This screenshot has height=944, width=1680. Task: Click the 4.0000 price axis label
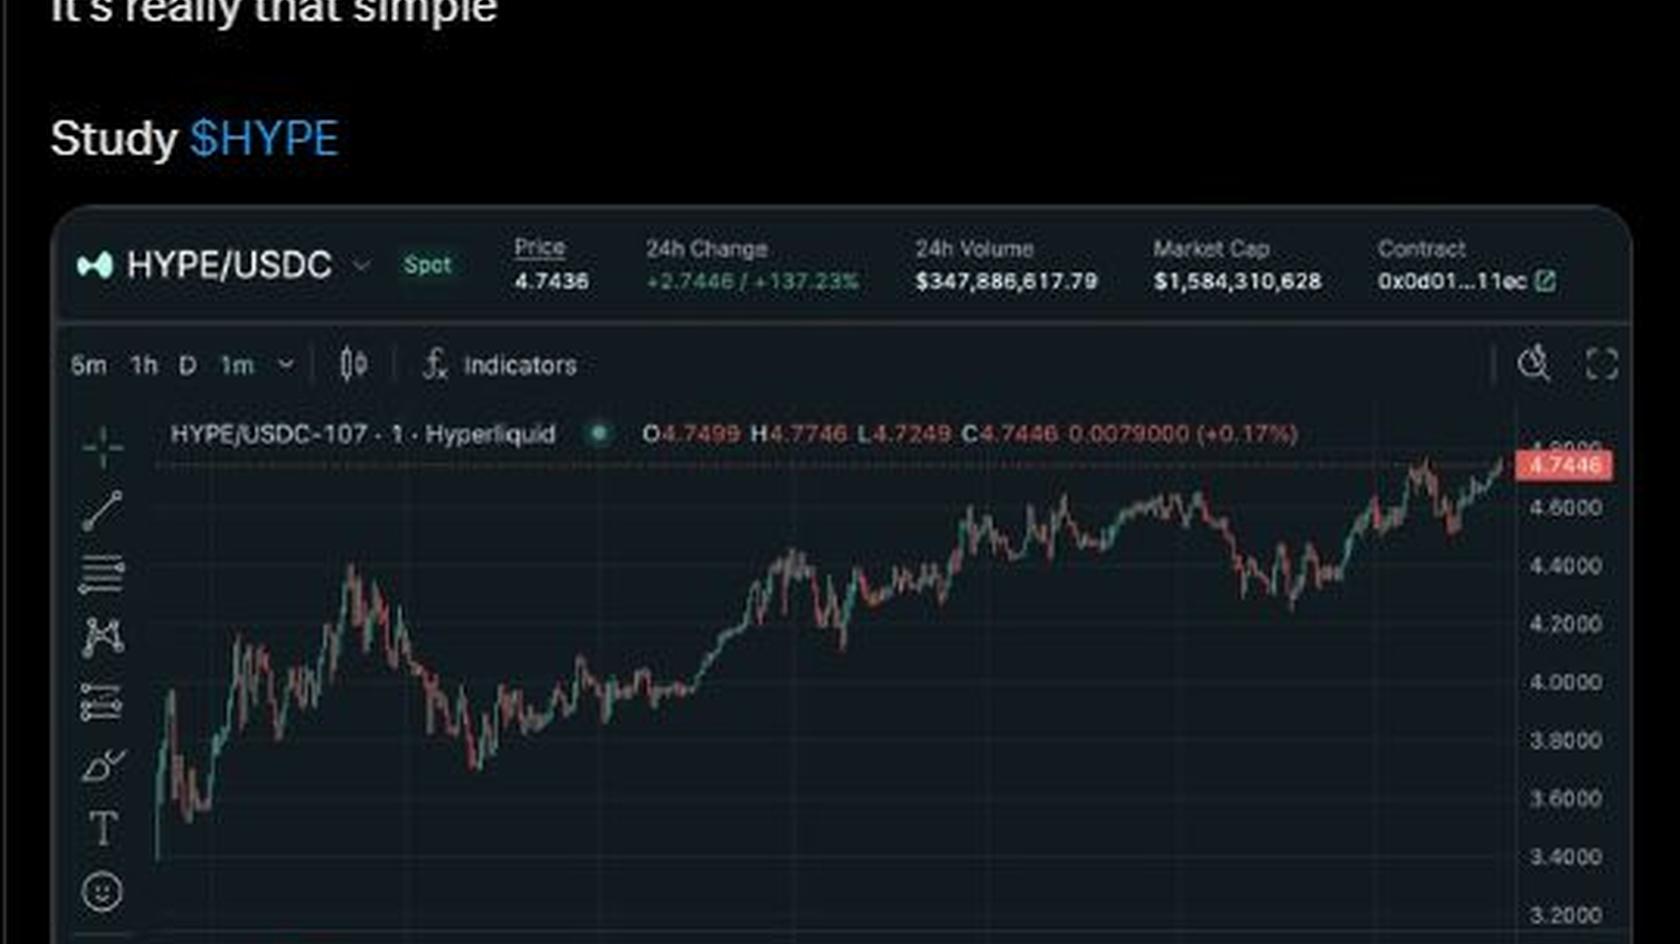[1565, 682]
